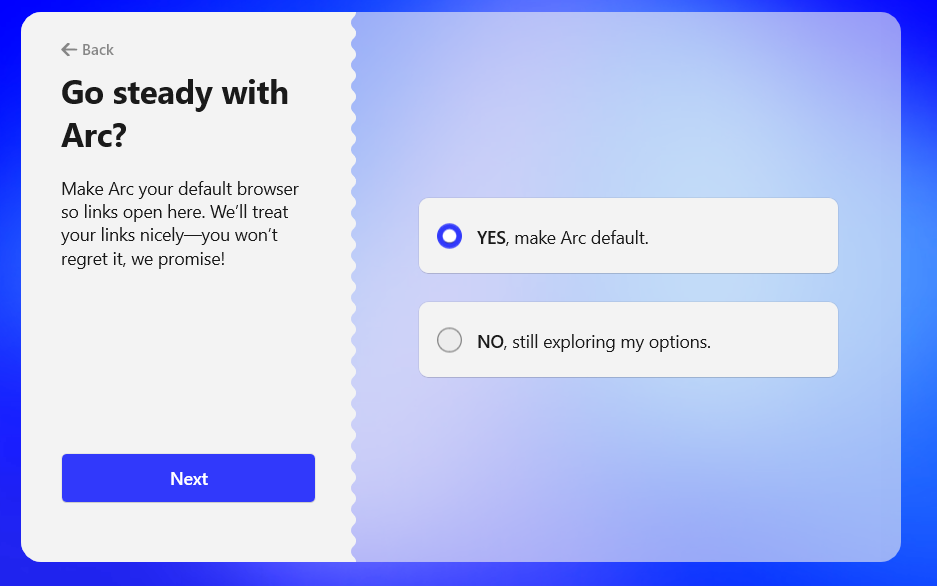Image resolution: width=937 pixels, height=586 pixels.
Task: Click the blue window border outside the card
Action: 918,300
